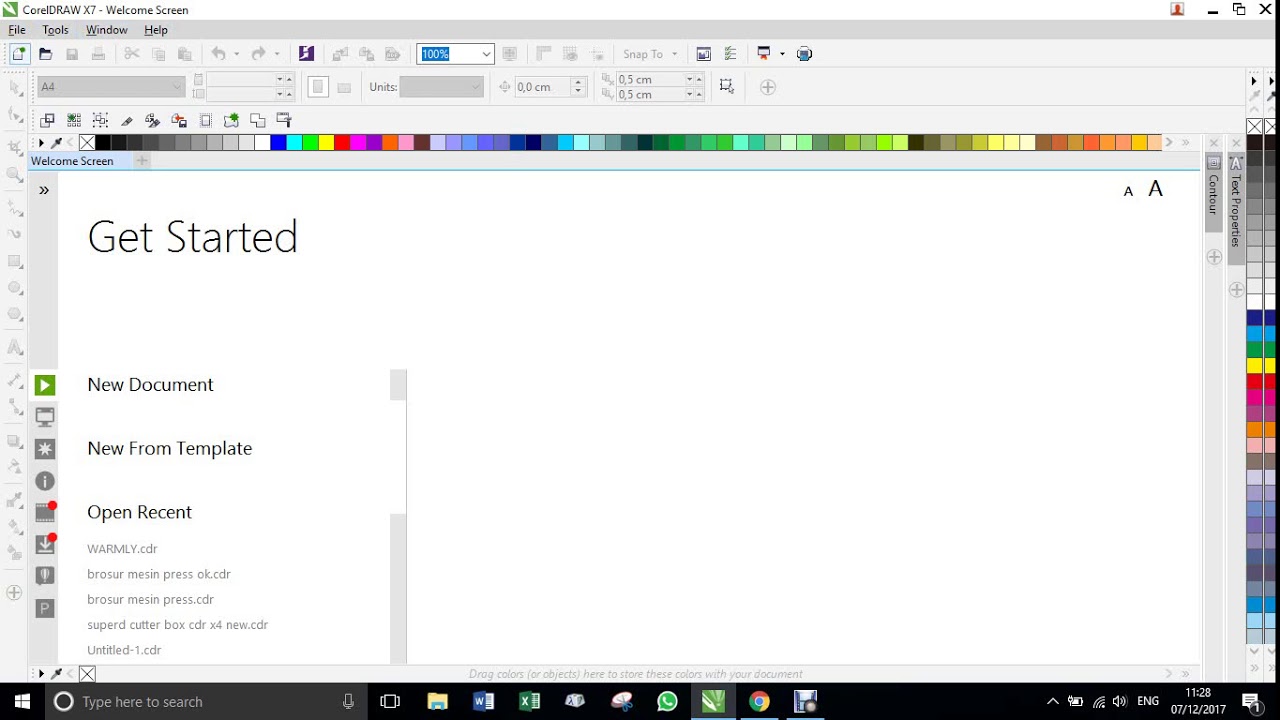1280x720 pixels.
Task: Click the welcome screen vertical scrollbar
Action: (398, 516)
